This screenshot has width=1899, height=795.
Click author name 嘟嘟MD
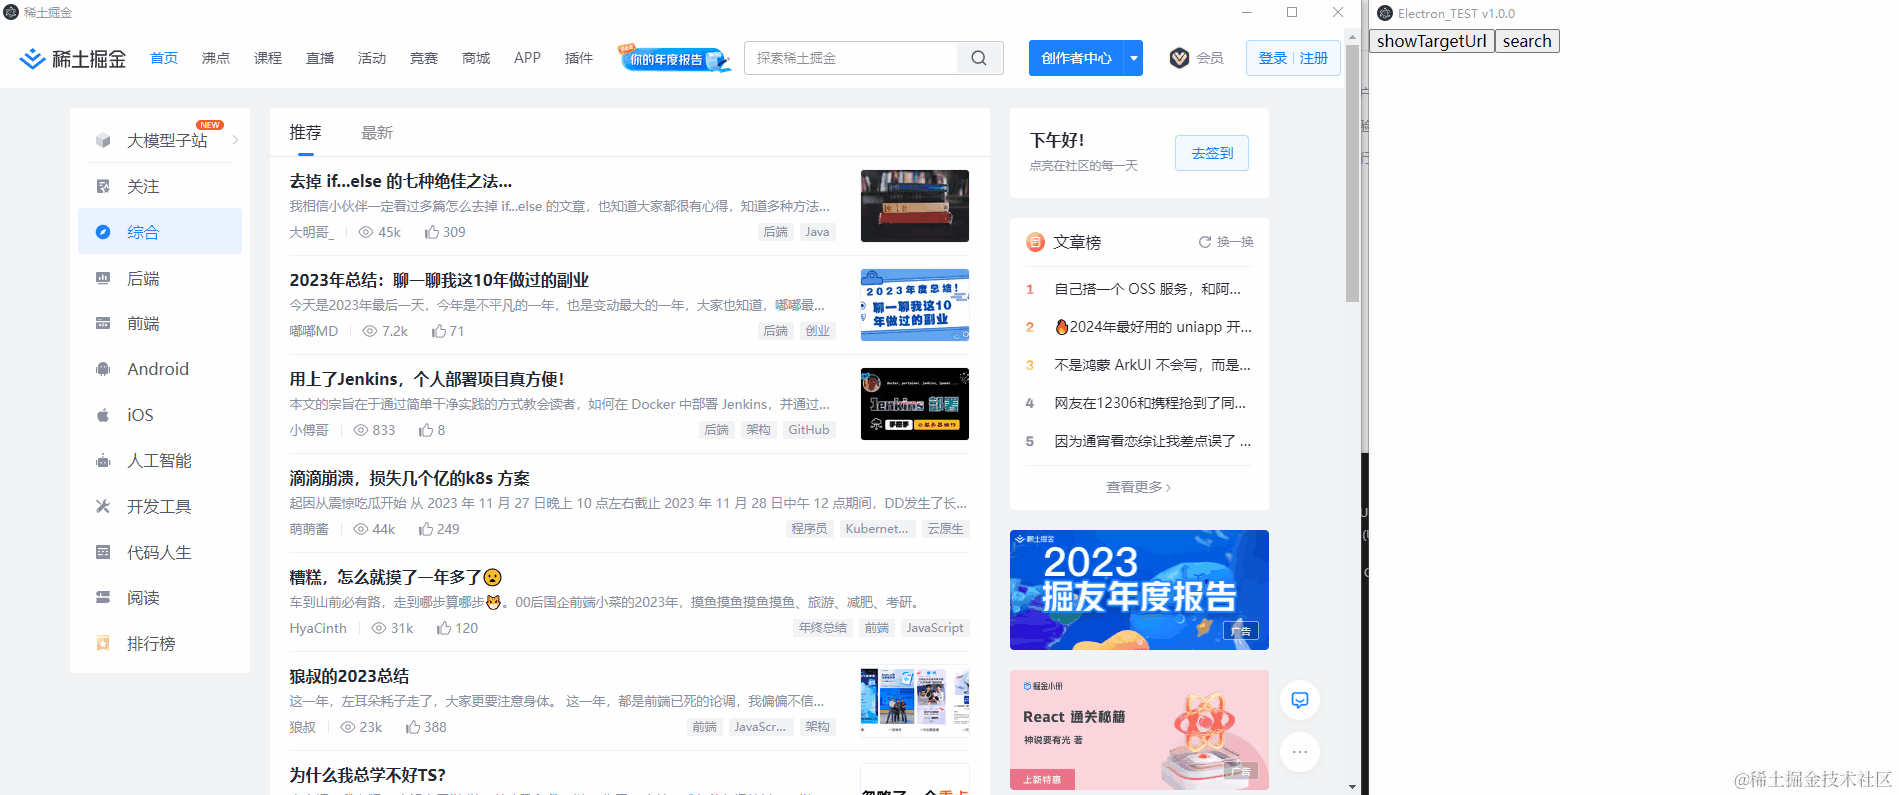314,331
